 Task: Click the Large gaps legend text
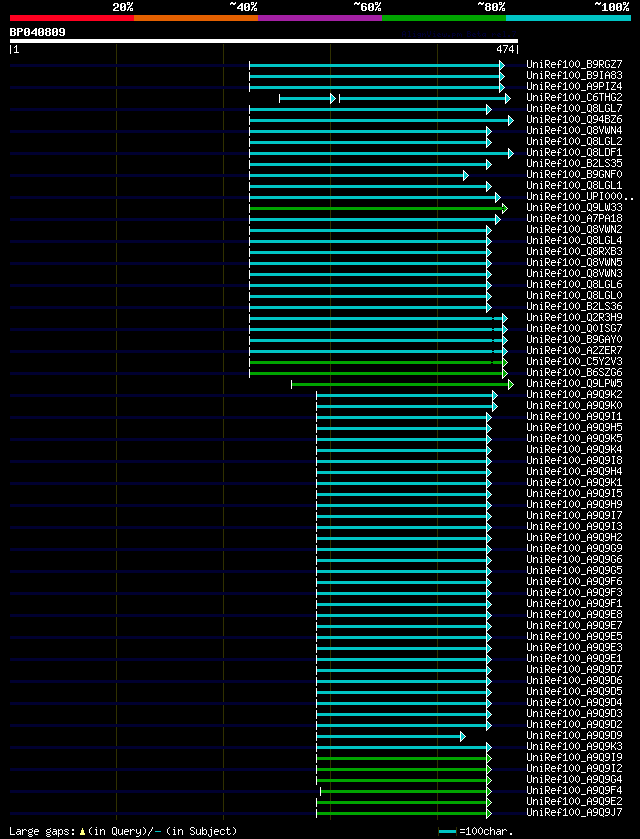tap(123, 831)
